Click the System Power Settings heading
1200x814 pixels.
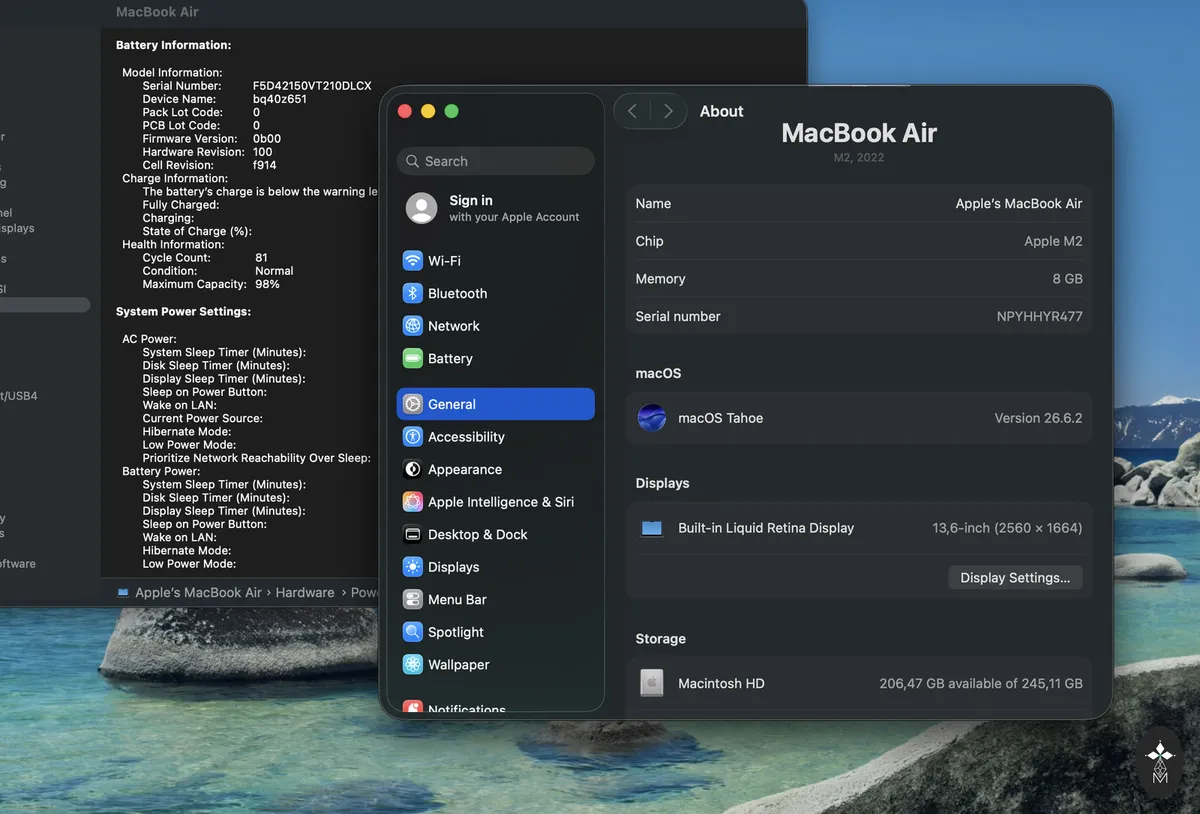183,312
